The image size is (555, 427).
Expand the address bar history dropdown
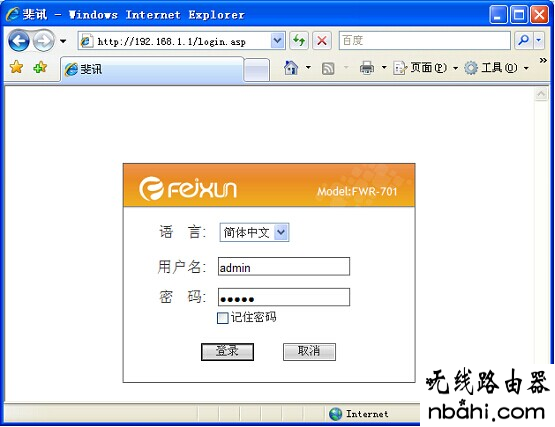tap(278, 41)
